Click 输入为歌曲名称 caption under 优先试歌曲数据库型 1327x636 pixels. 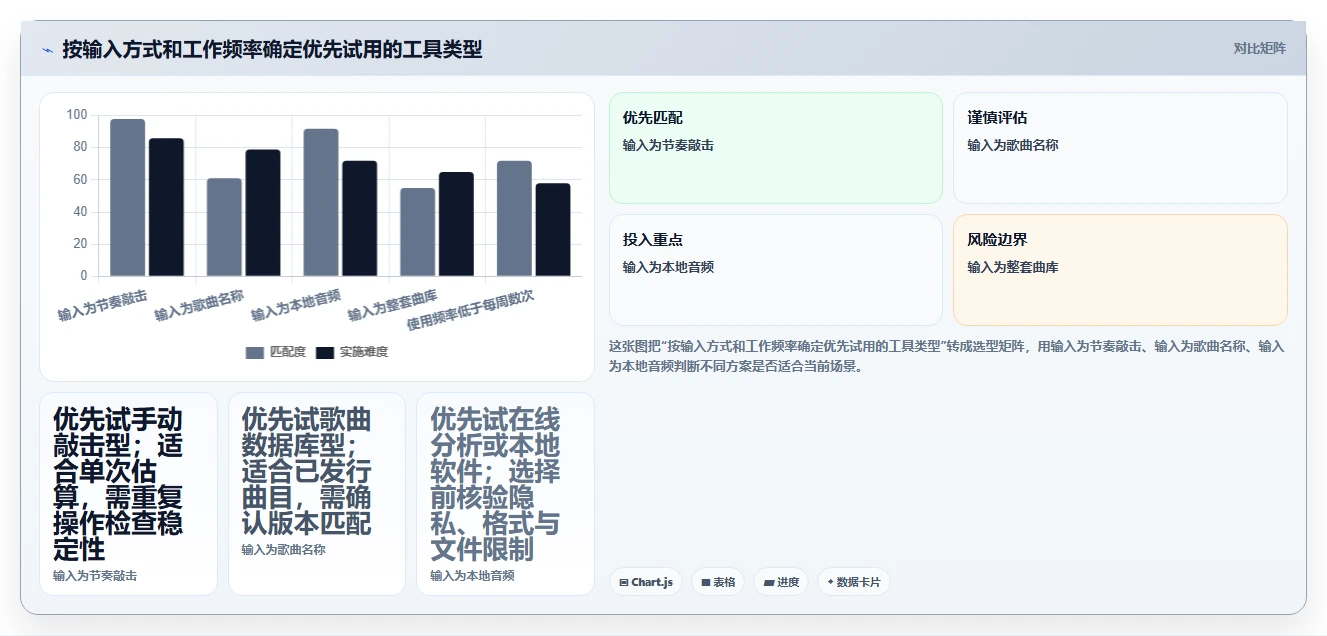[283, 549]
